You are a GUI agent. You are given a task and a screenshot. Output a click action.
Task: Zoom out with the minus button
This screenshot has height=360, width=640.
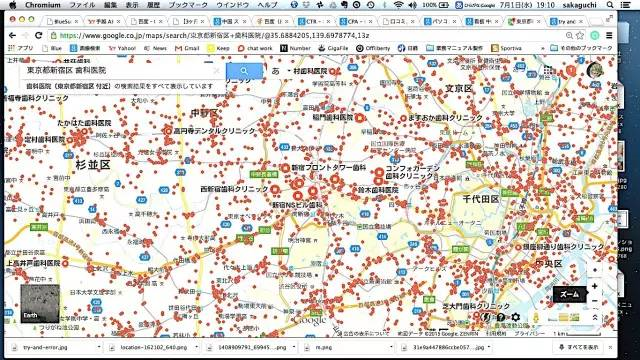tap(595, 301)
